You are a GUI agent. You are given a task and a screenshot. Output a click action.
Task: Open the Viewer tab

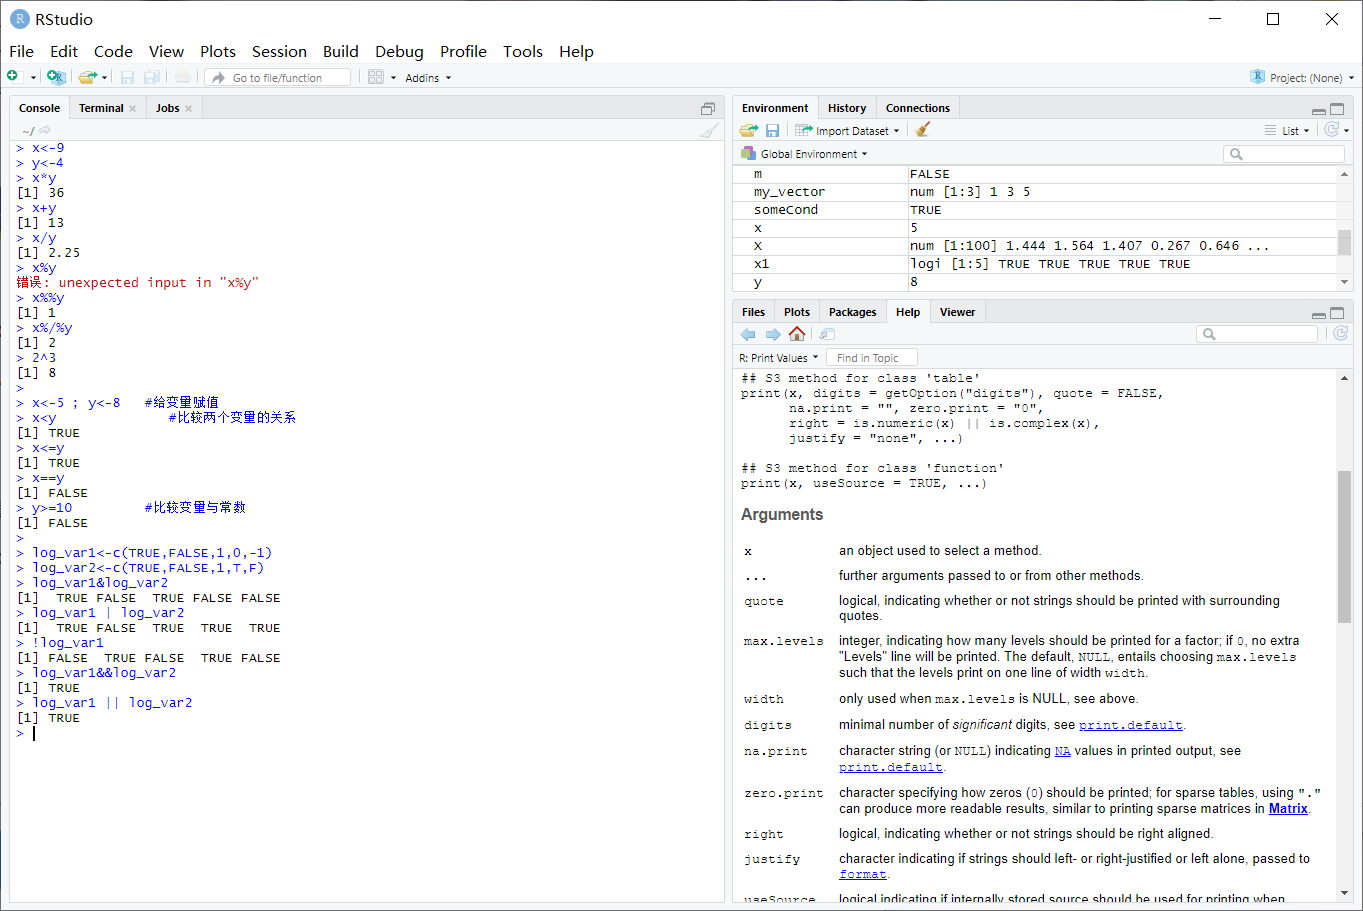coord(957,312)
